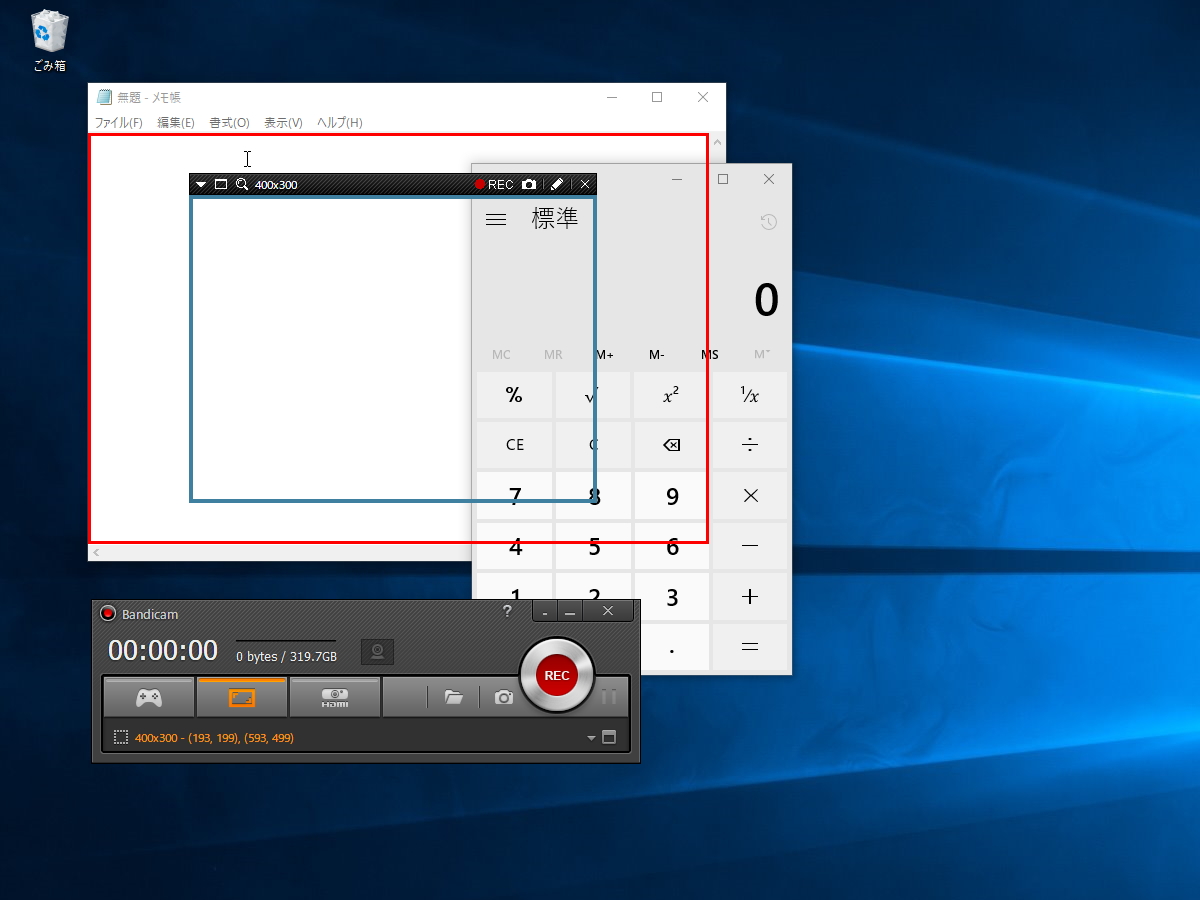Click the 7 key in Calculator
The width and height of the screenshot is (1200, 900).
(514, 496)
